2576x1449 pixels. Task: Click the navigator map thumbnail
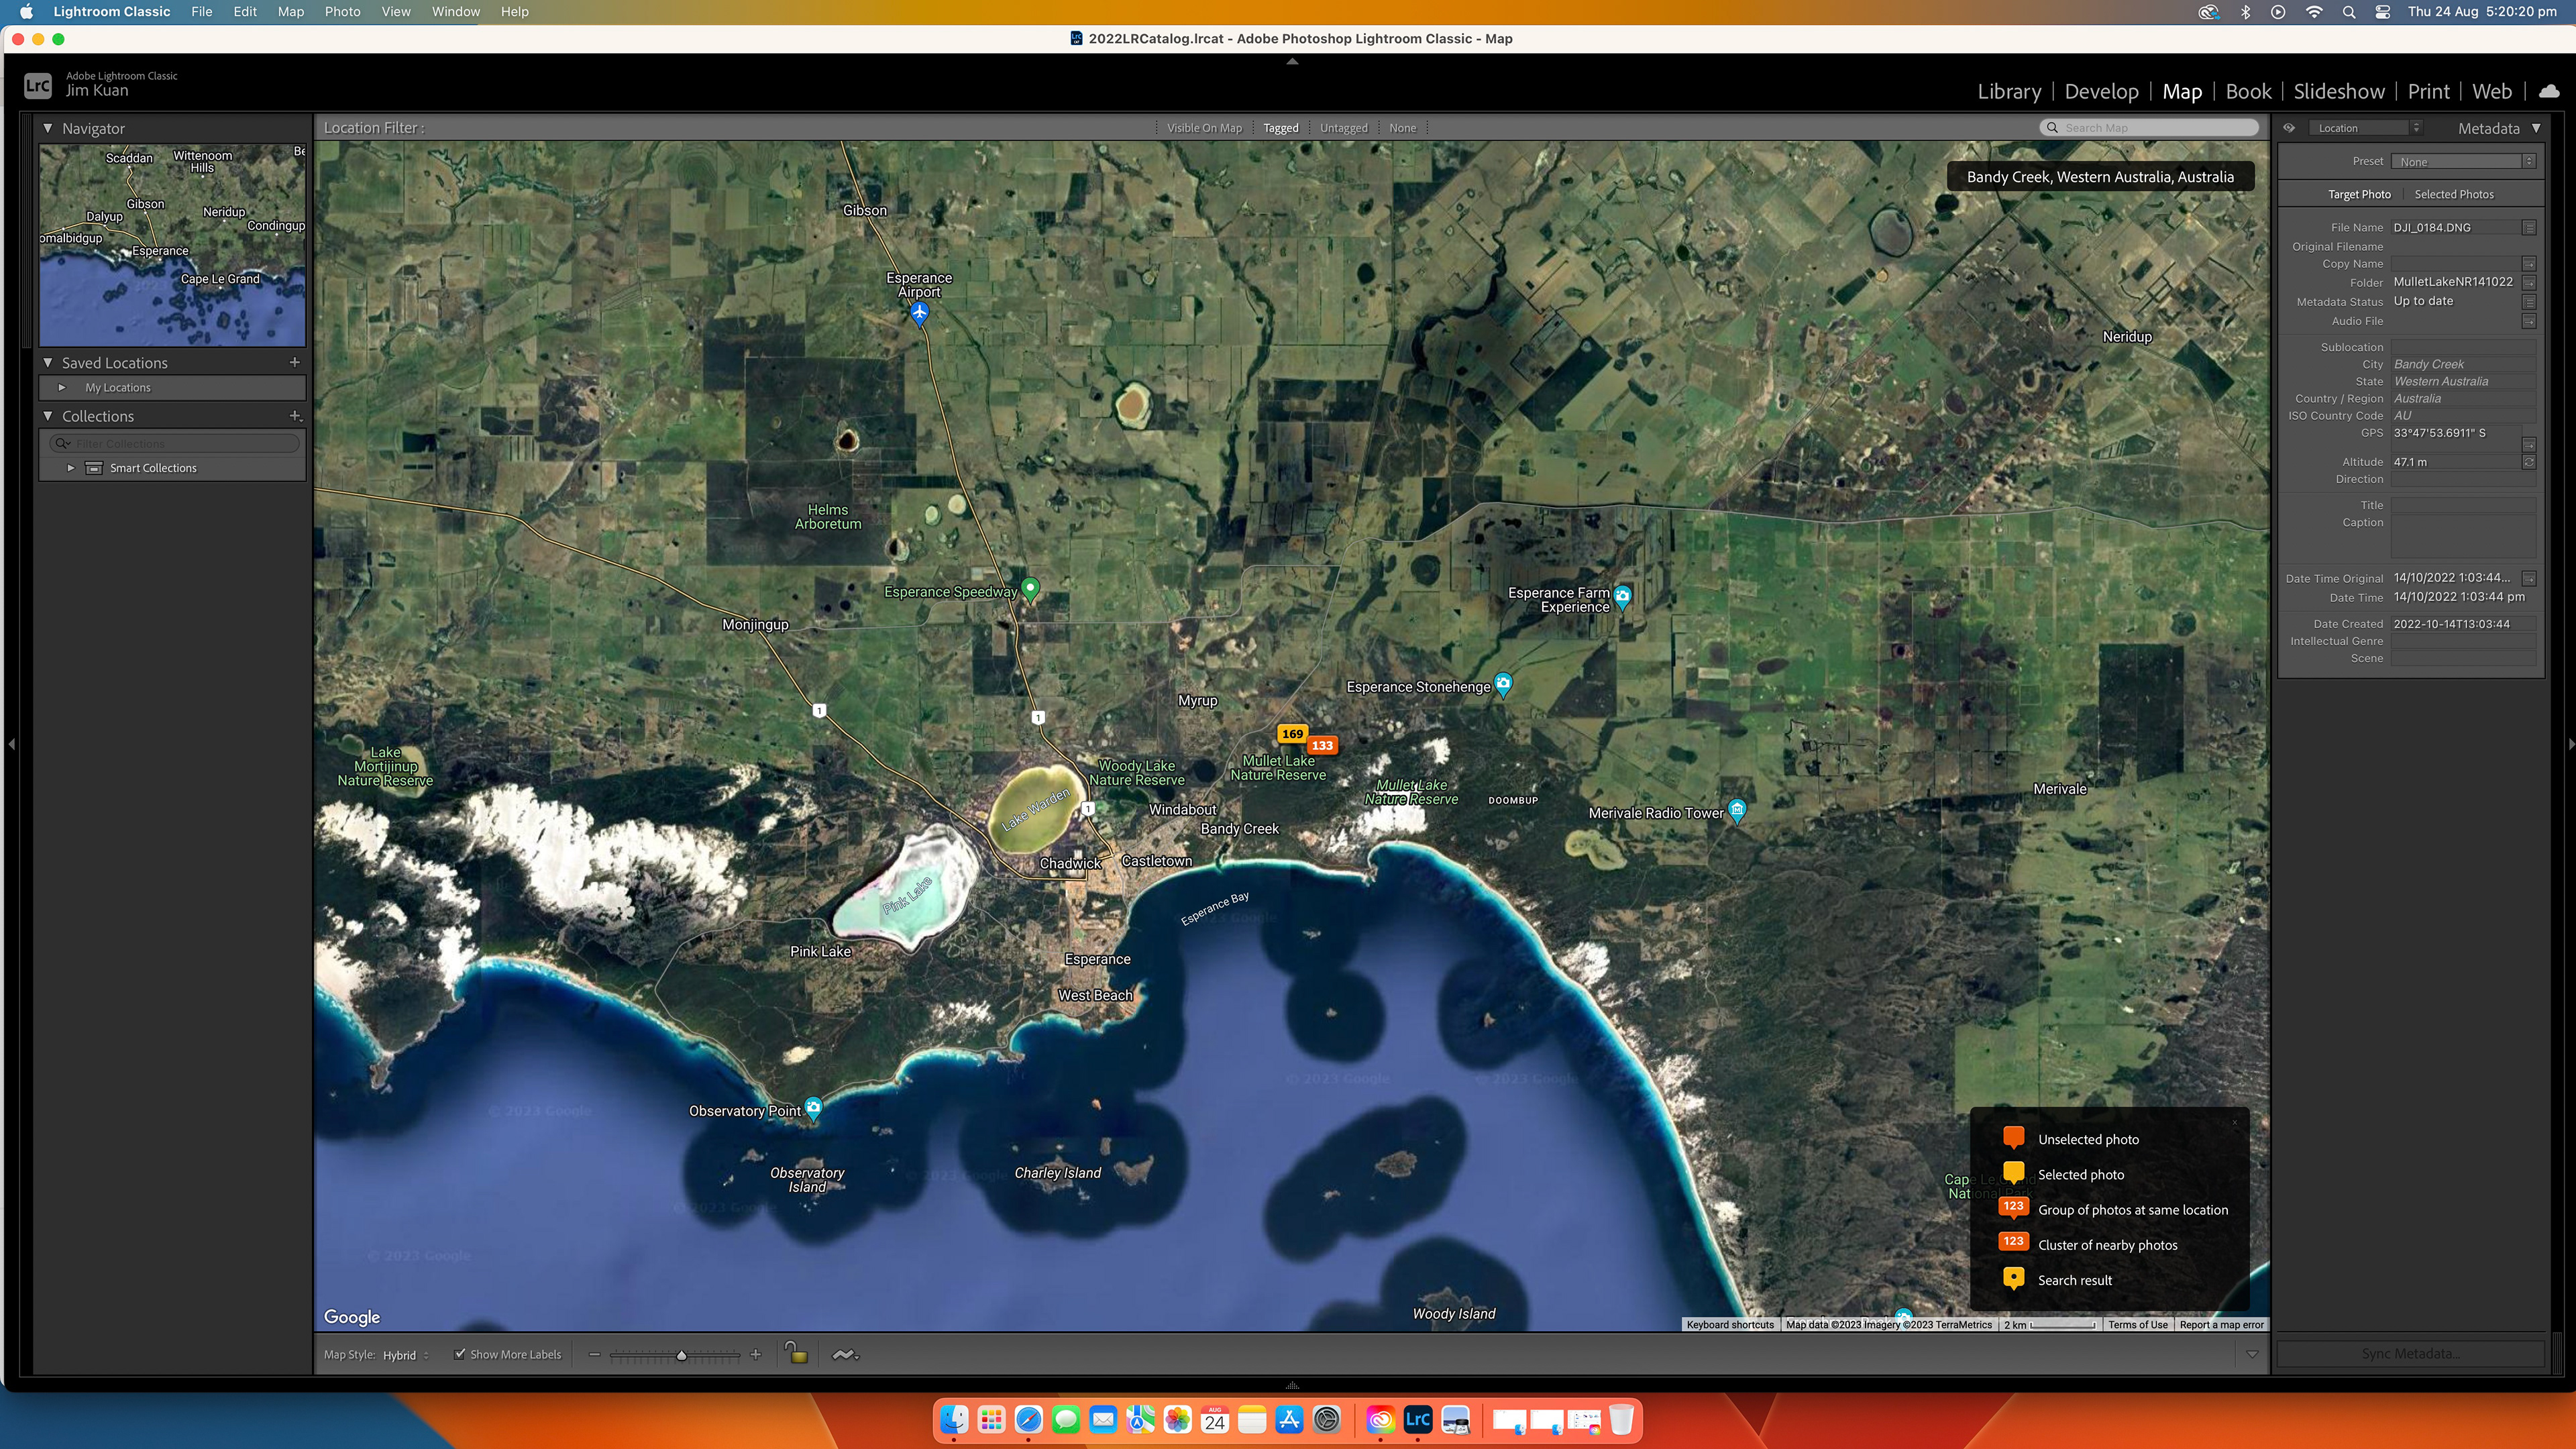tap(172, 245)
